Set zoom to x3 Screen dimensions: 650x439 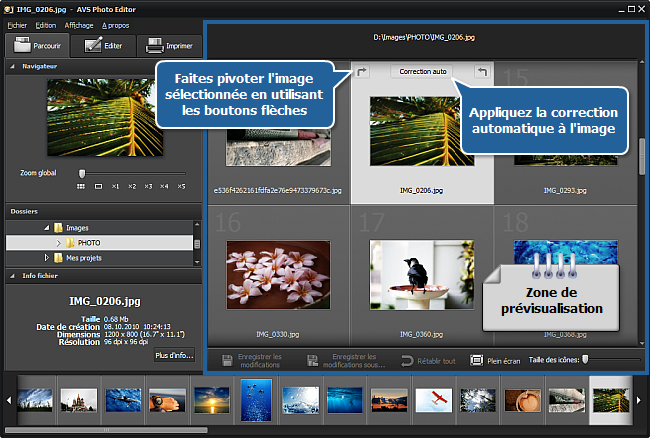point(148,187)
